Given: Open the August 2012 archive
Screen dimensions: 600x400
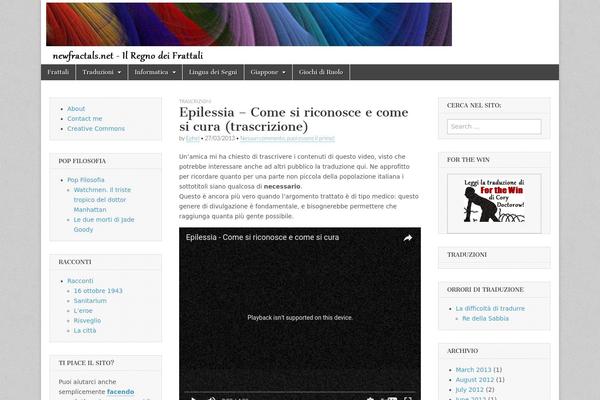Looking at the screenshot, I should point(475,380).
